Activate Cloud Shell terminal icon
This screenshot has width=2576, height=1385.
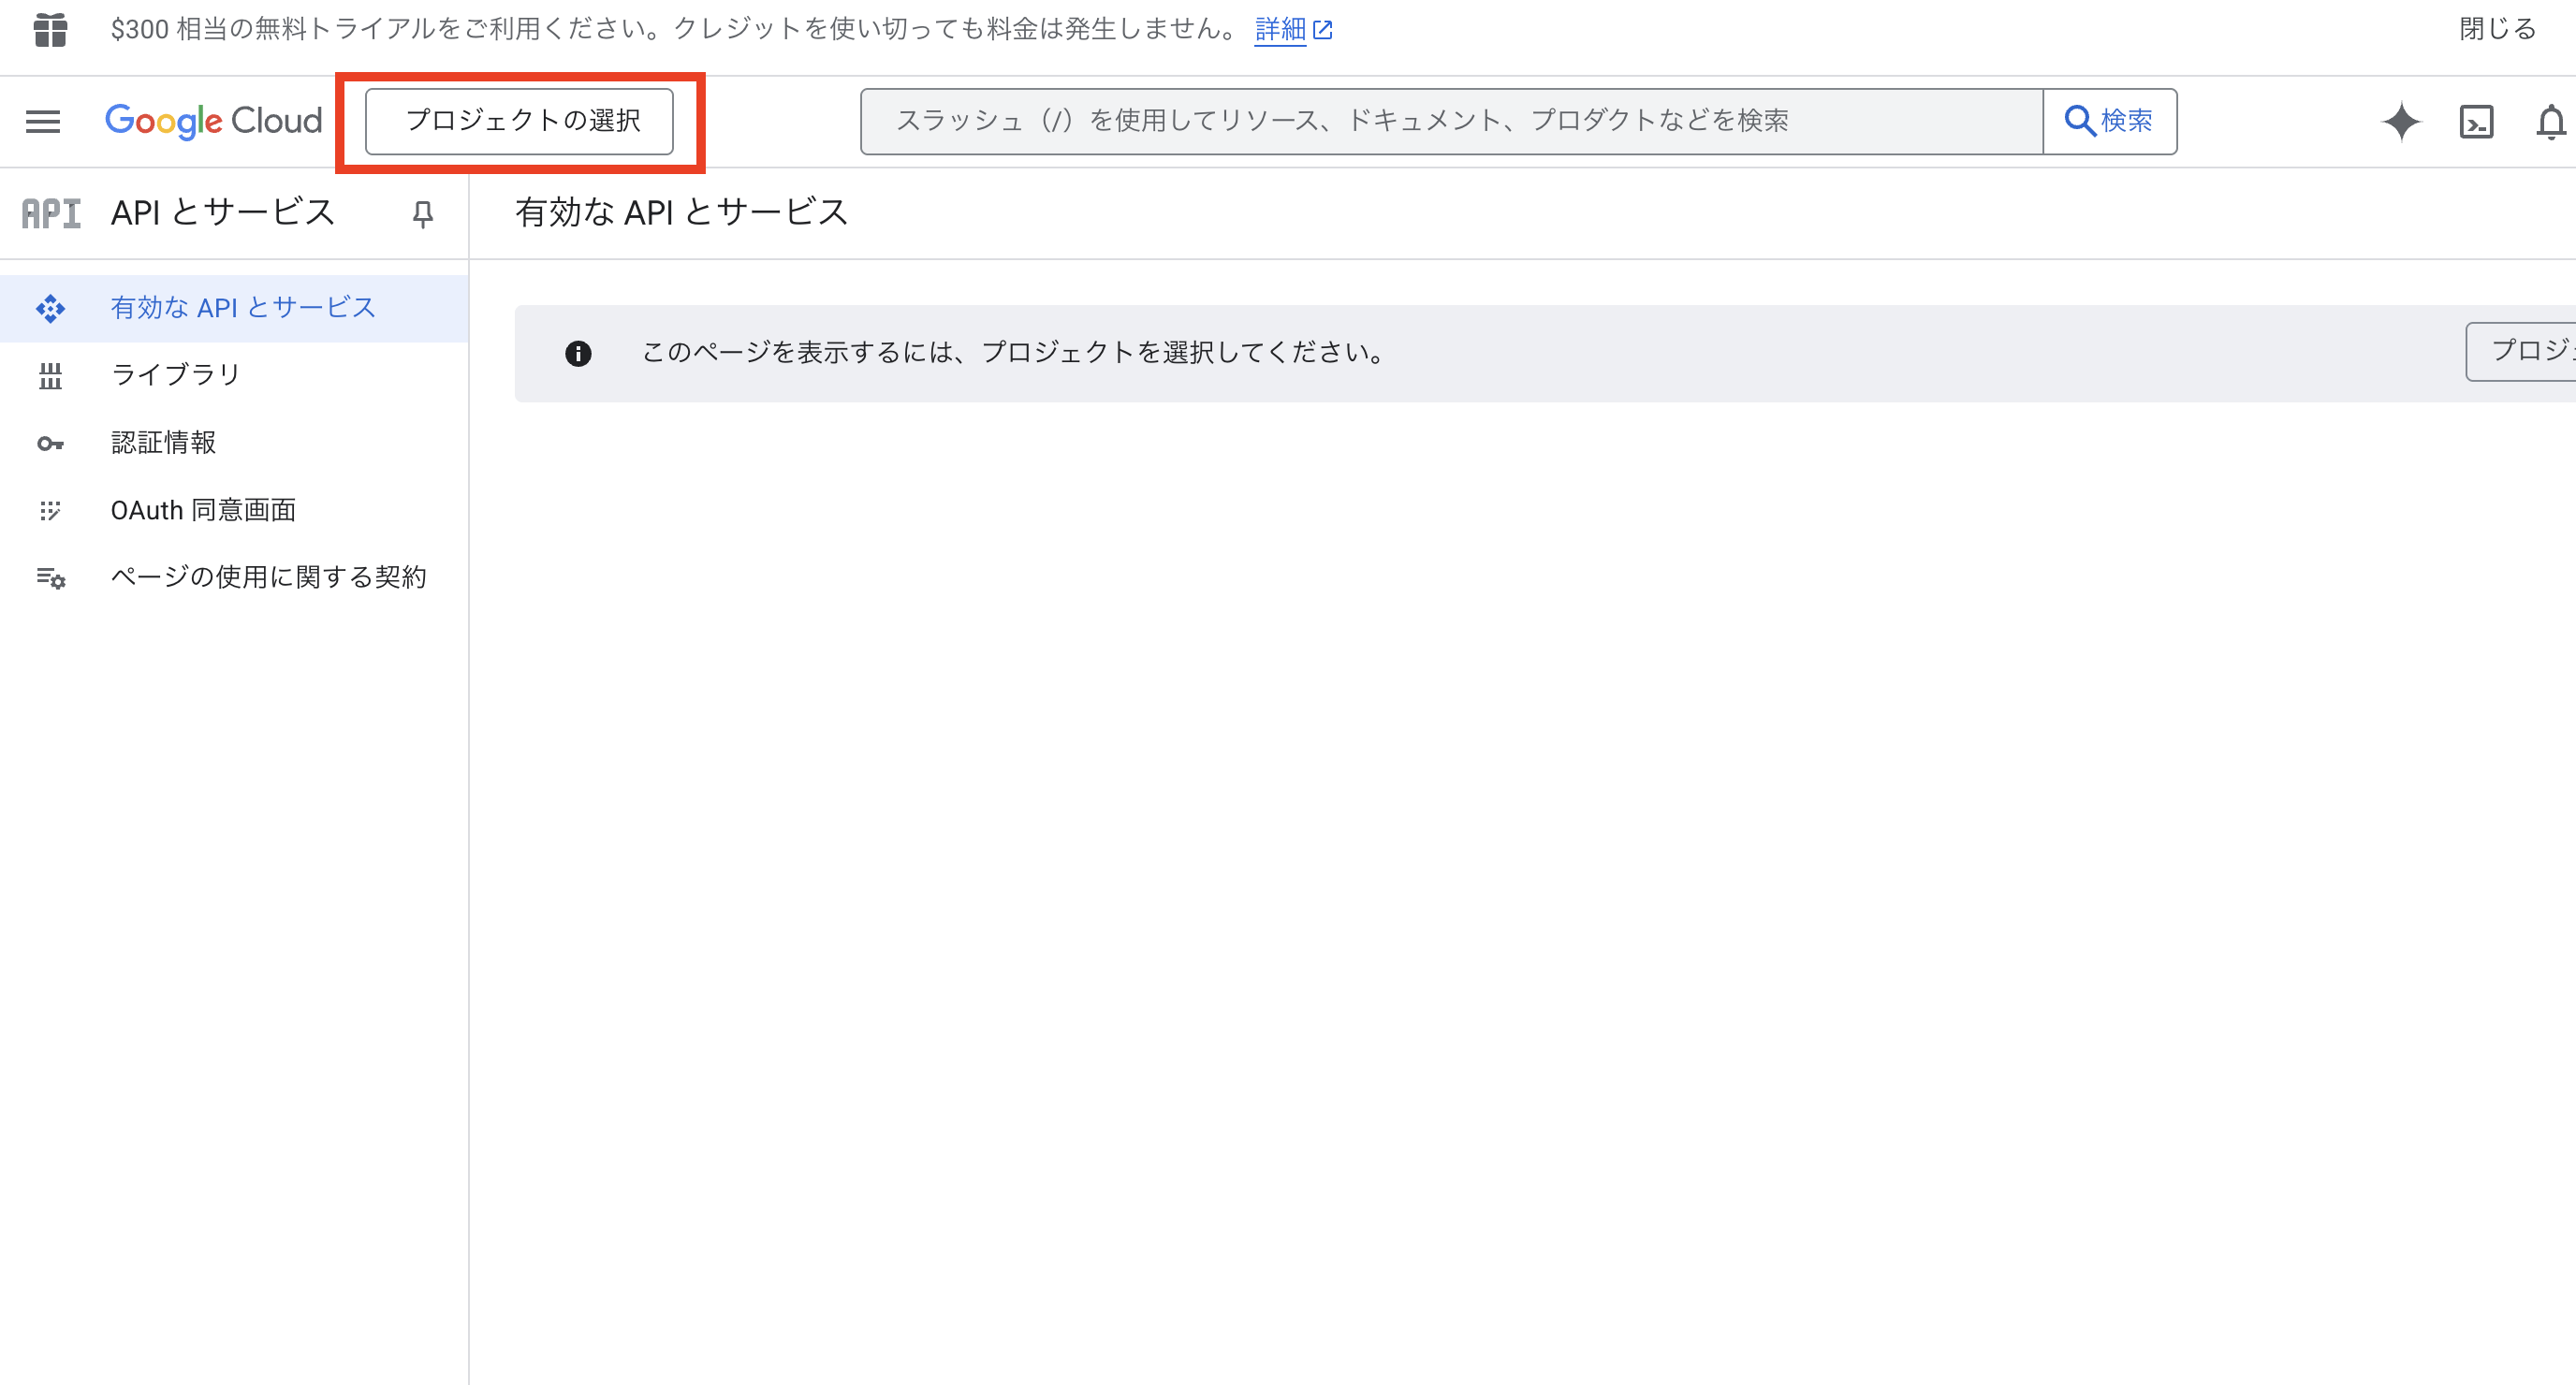[2476, 122]
